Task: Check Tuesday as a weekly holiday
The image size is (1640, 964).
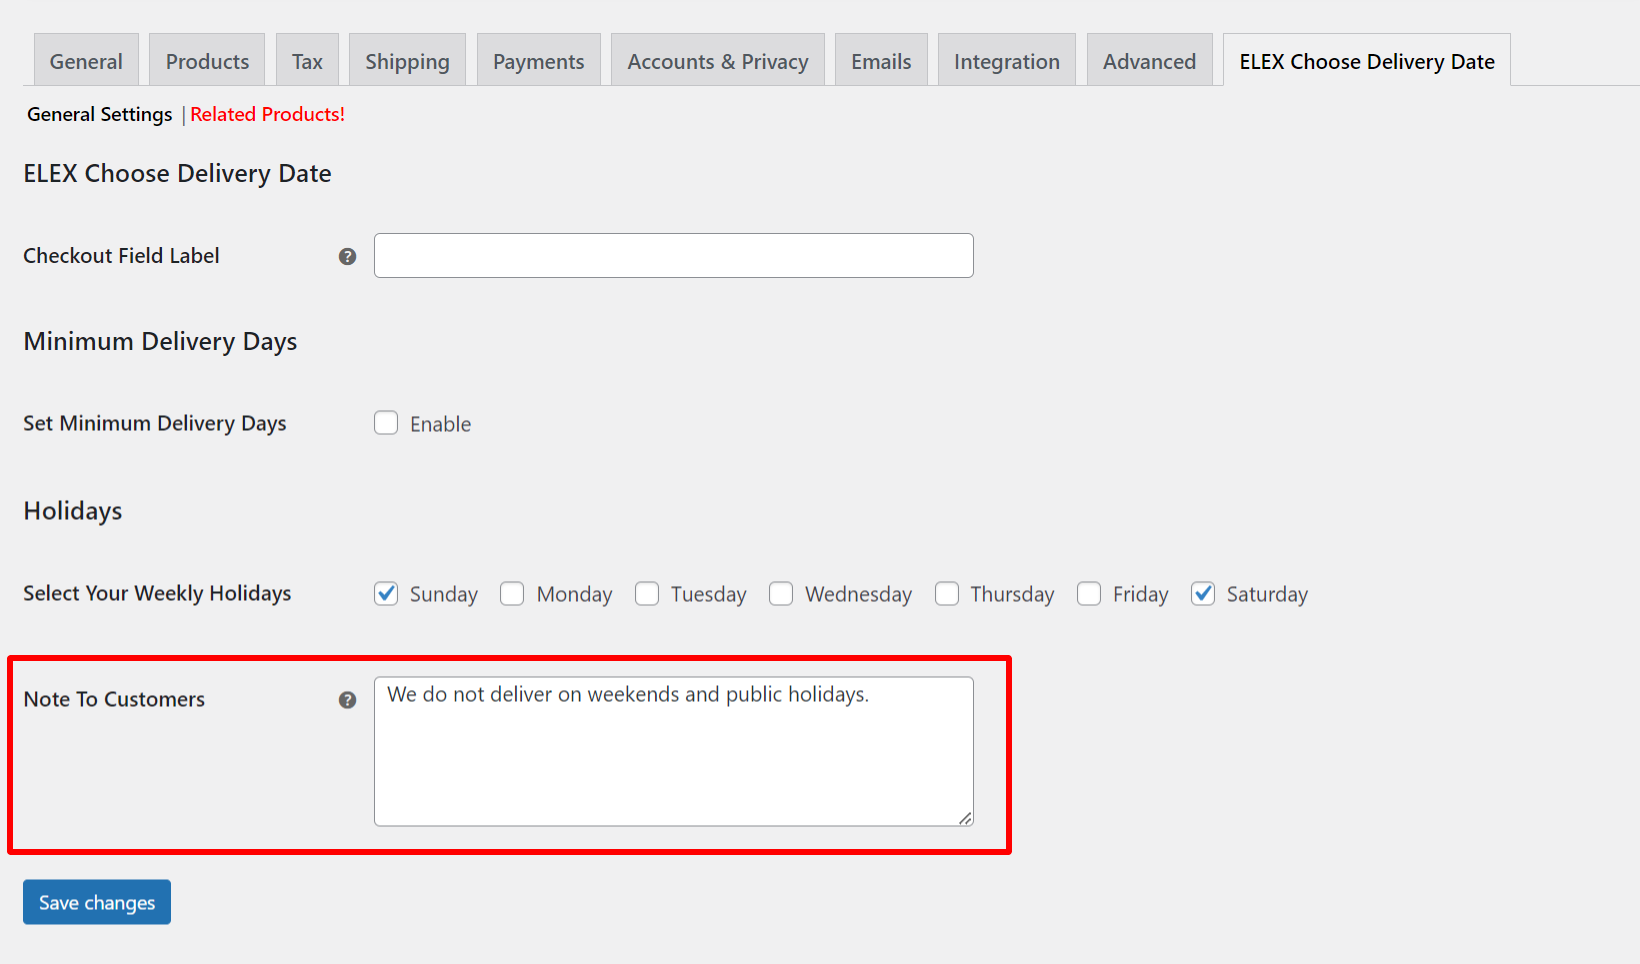Action: 647,593
